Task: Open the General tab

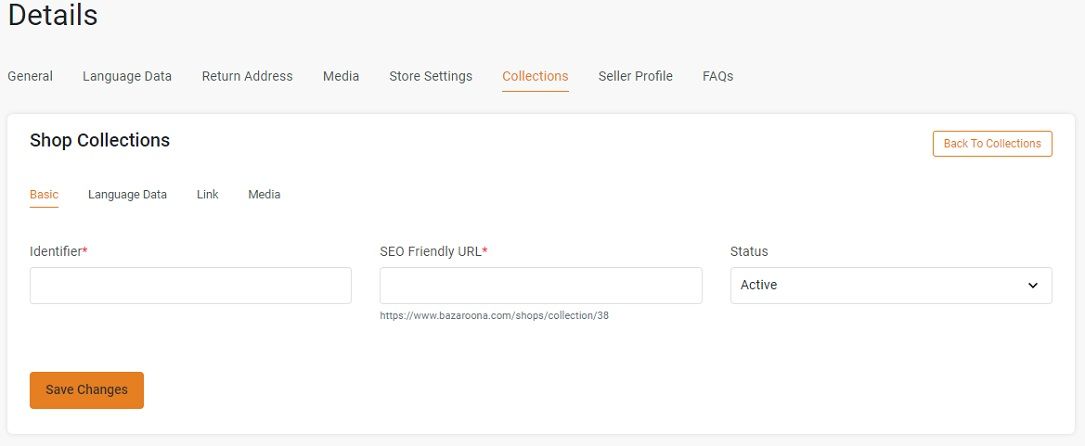Action: tap(30, 76)
